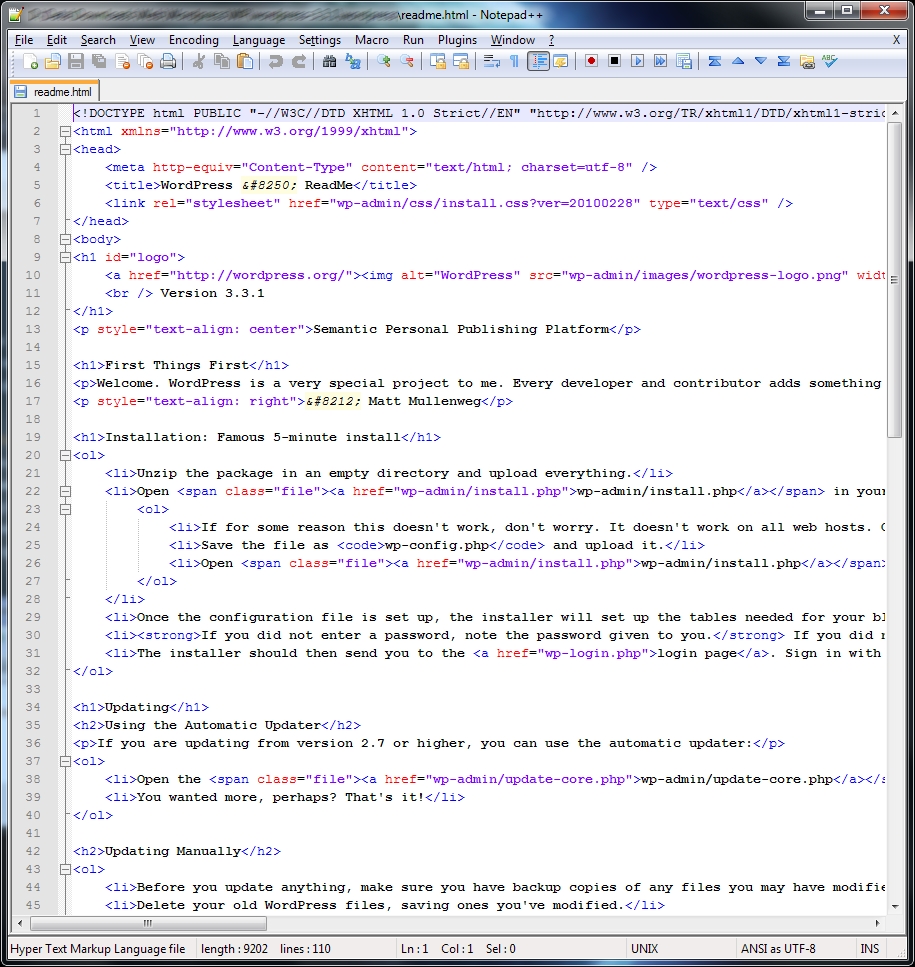The image size is (915, 967).
Task: Collapse the nested ol fold on line 23
Action: tap(65, 509)
